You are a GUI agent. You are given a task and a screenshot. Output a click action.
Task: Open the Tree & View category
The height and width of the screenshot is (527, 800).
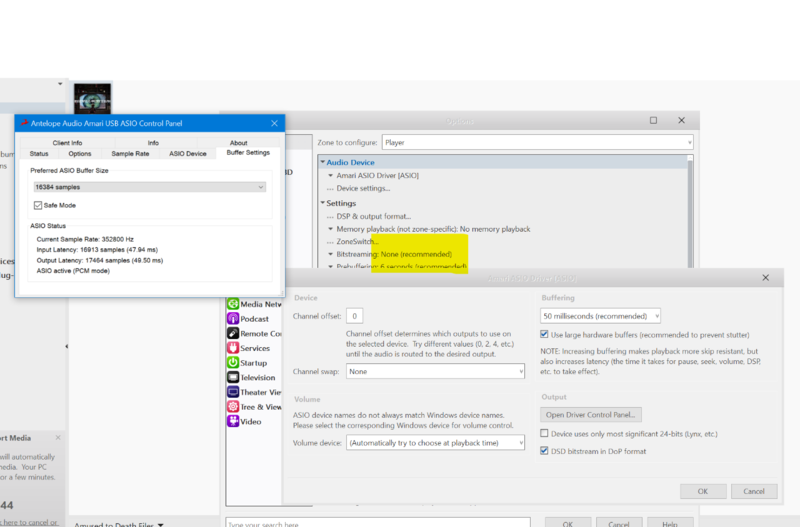pyautogui.click(x=260, y=407)
